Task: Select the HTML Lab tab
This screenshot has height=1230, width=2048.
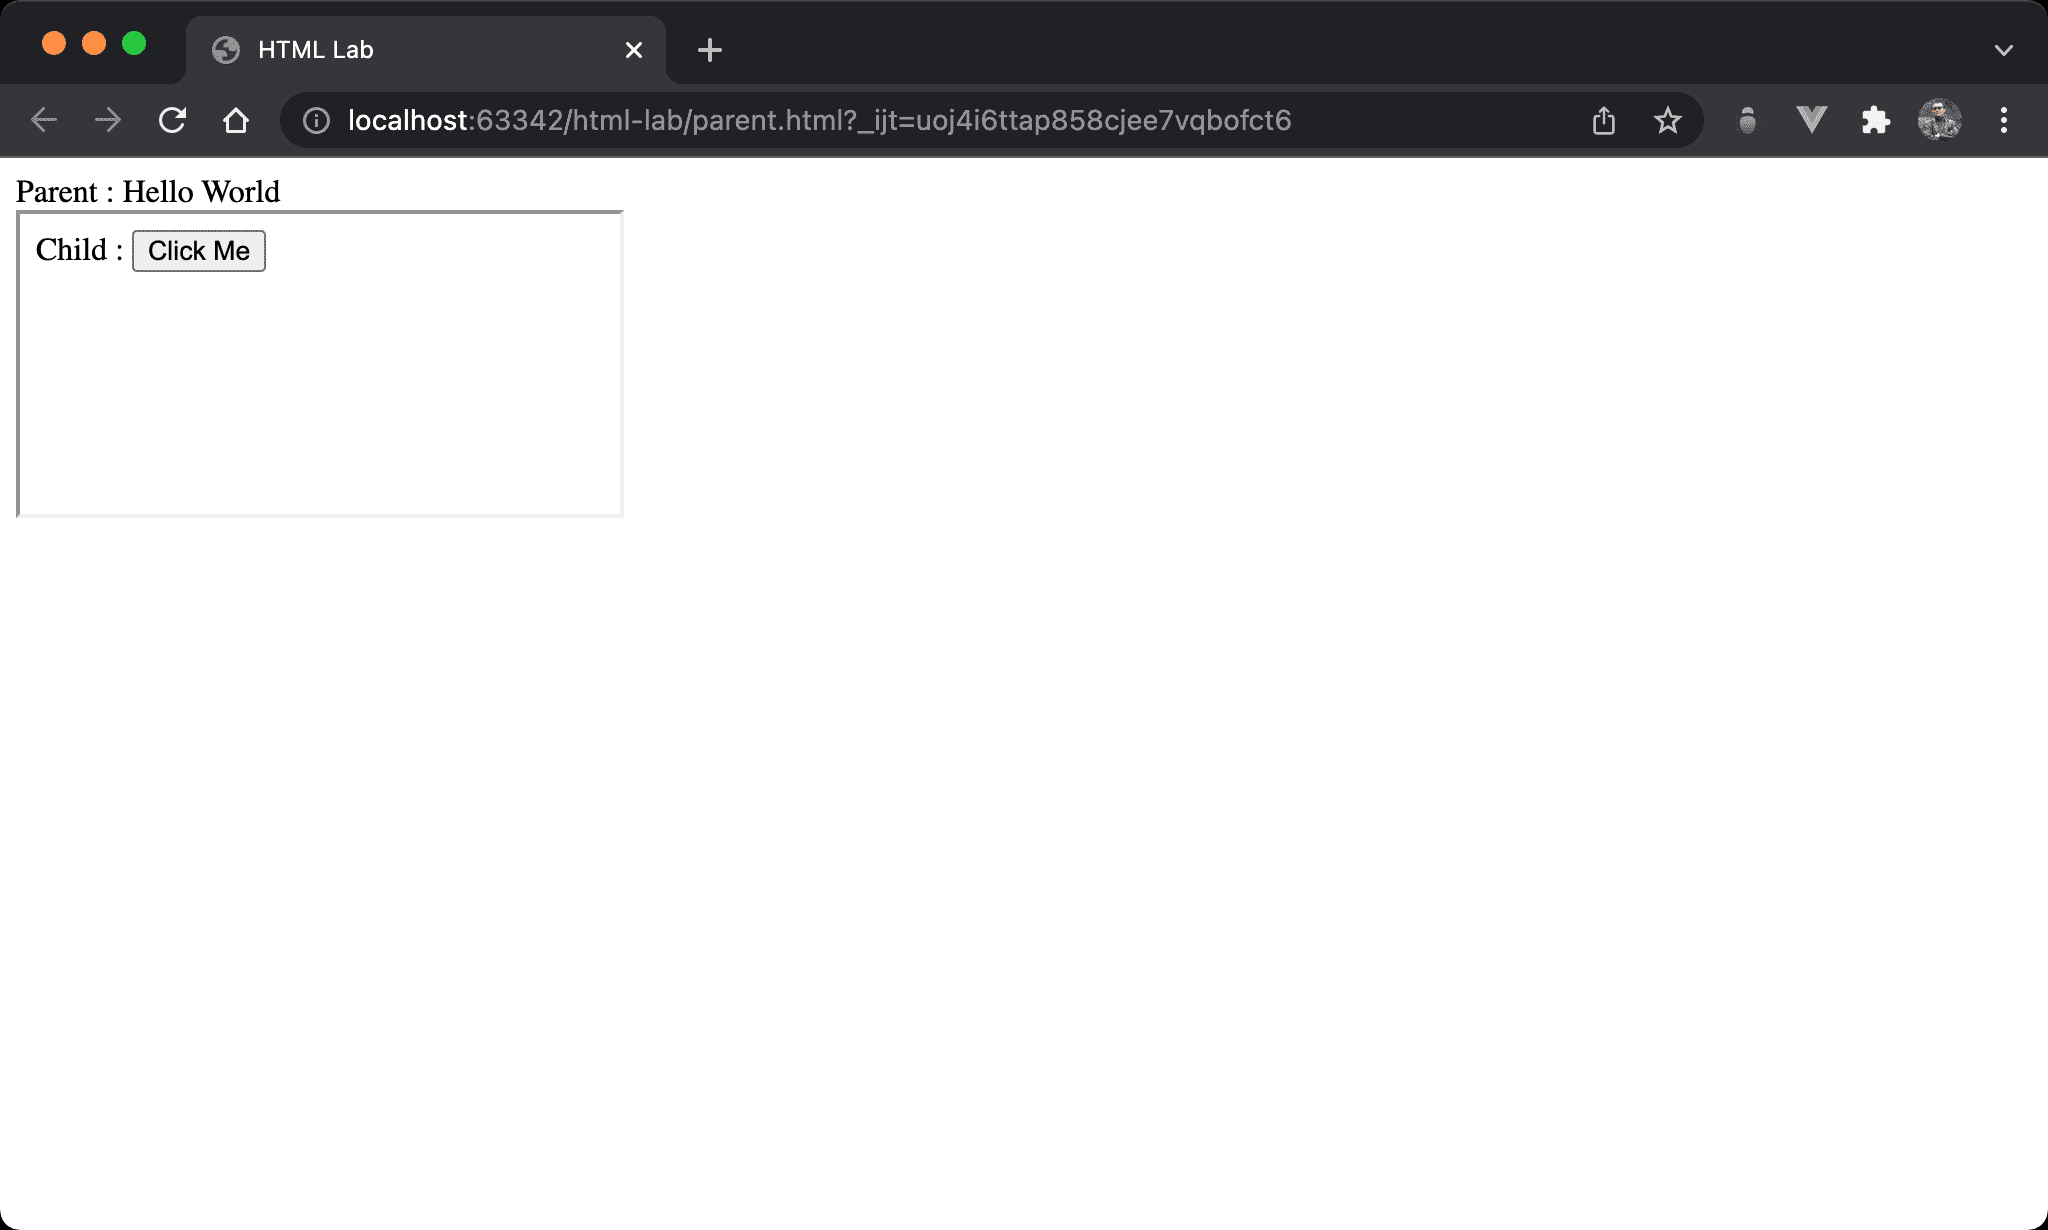Action: [x=400, y=50]
